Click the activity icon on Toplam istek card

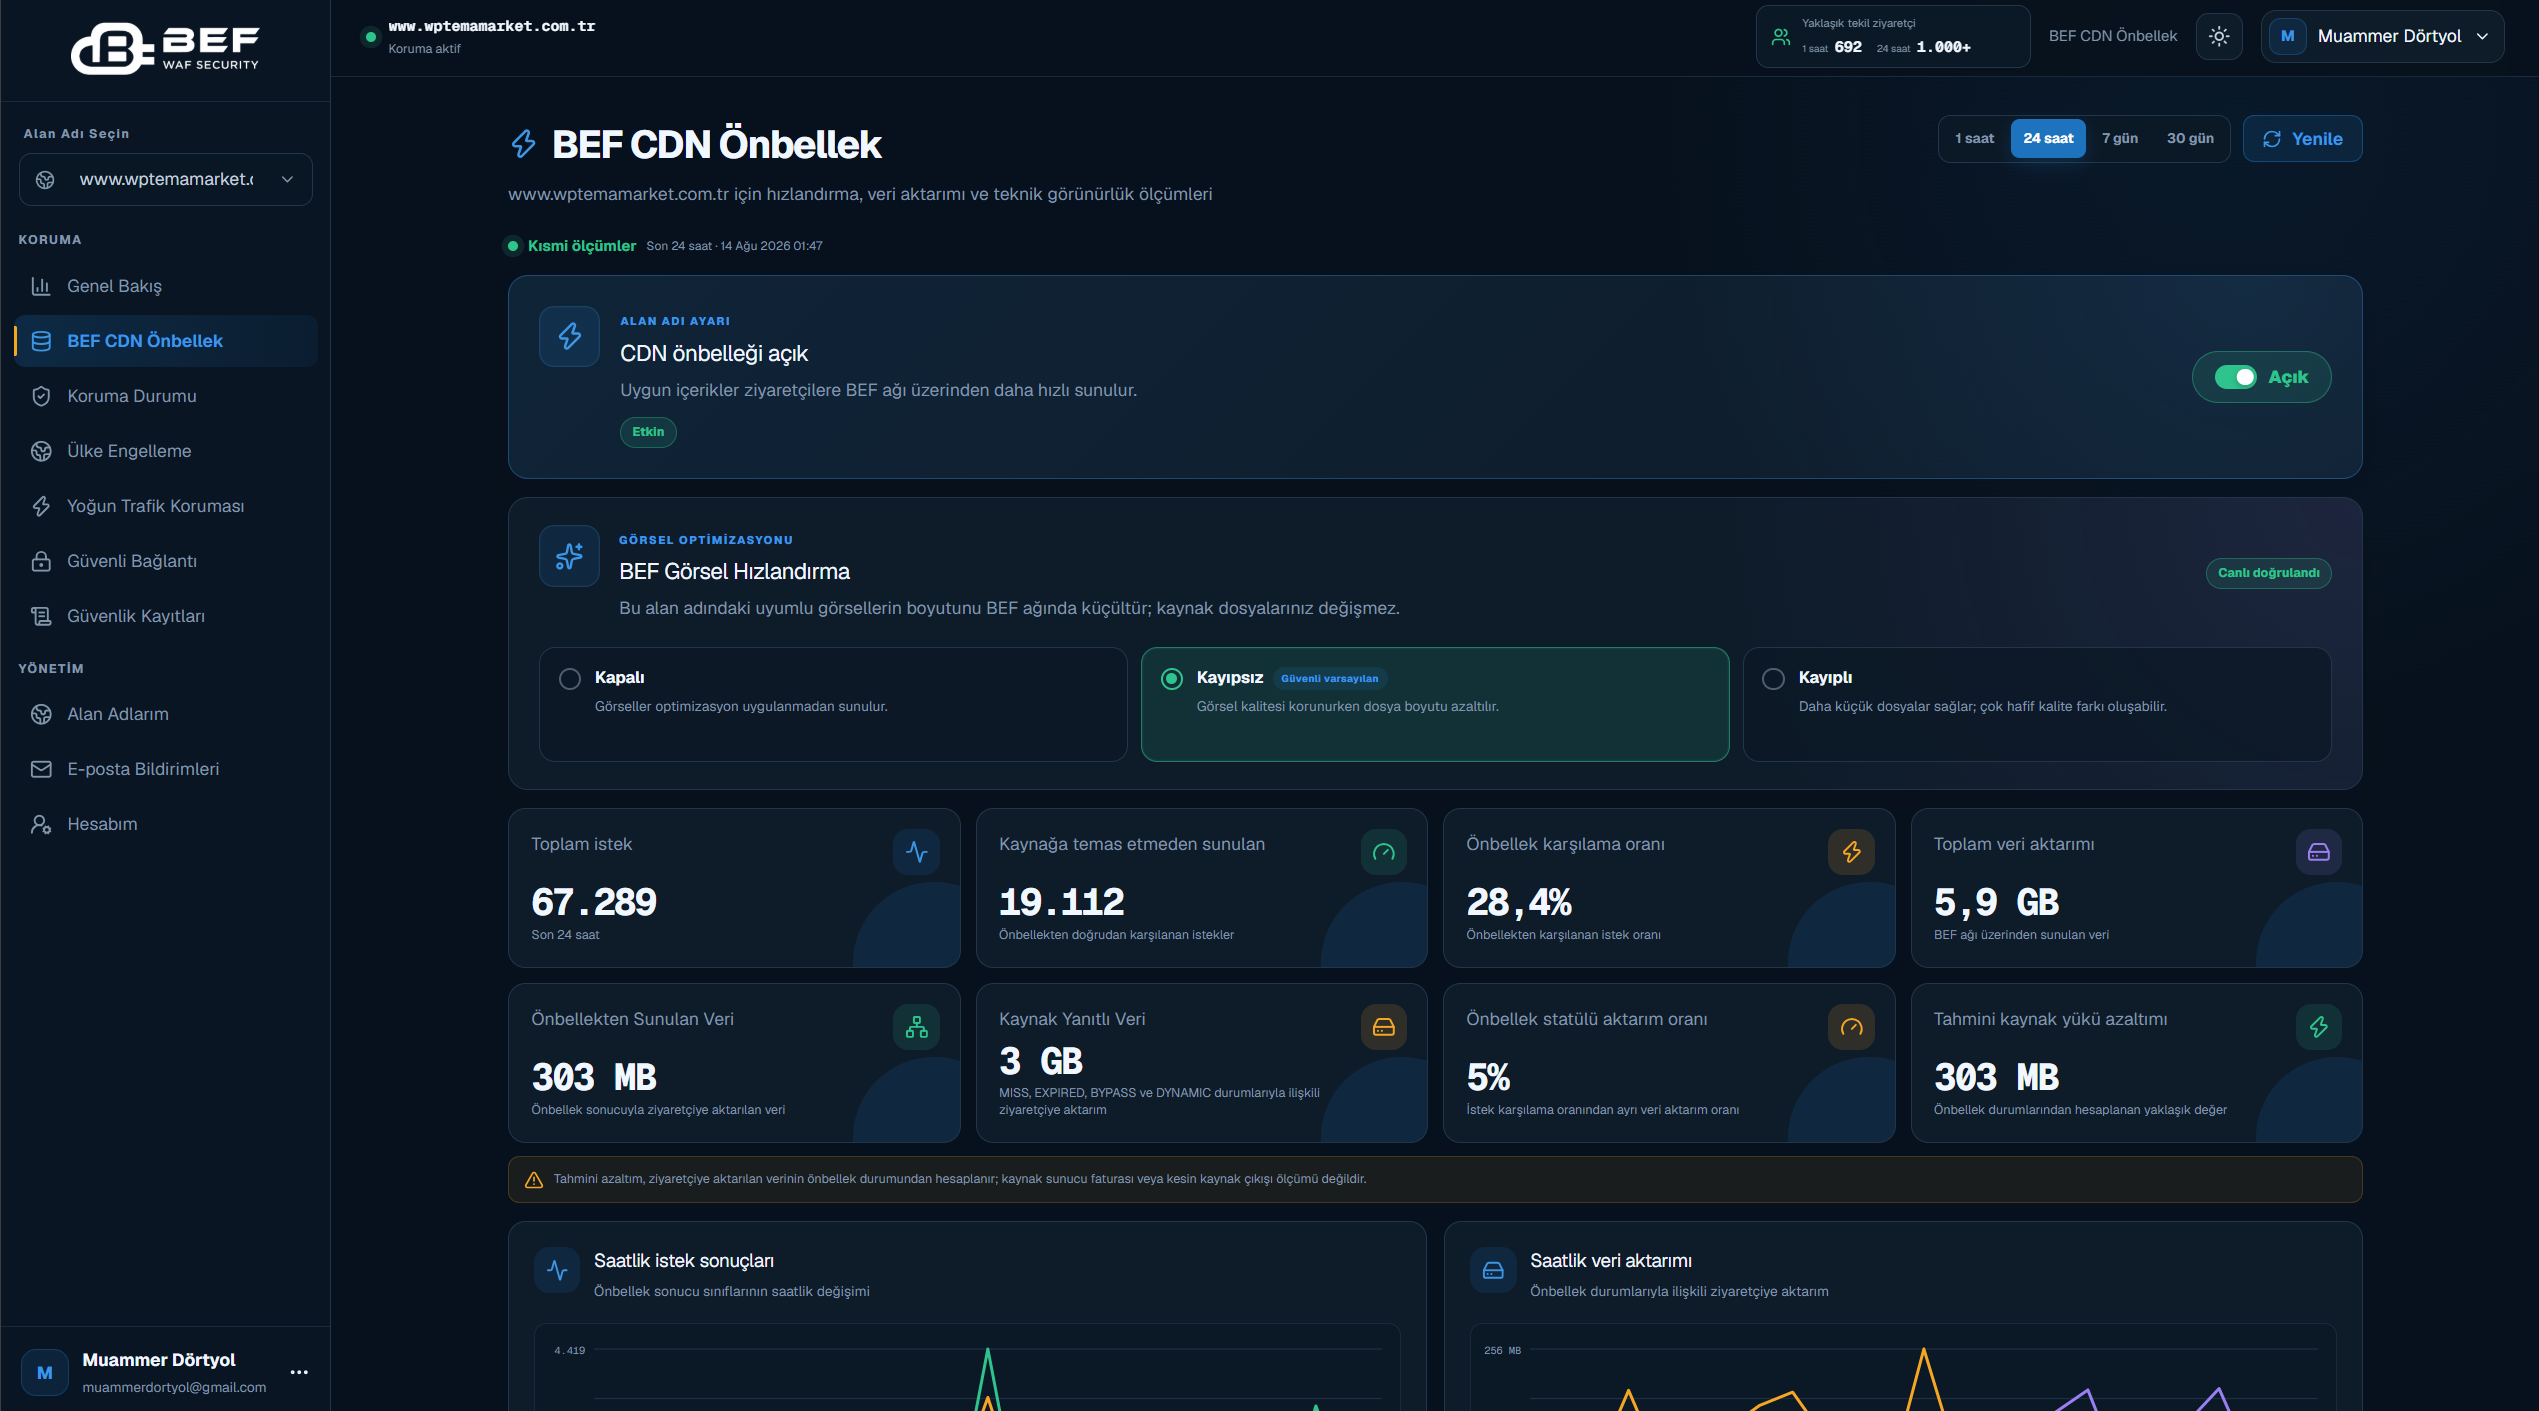pyautogui.click(x=916, y=852)
